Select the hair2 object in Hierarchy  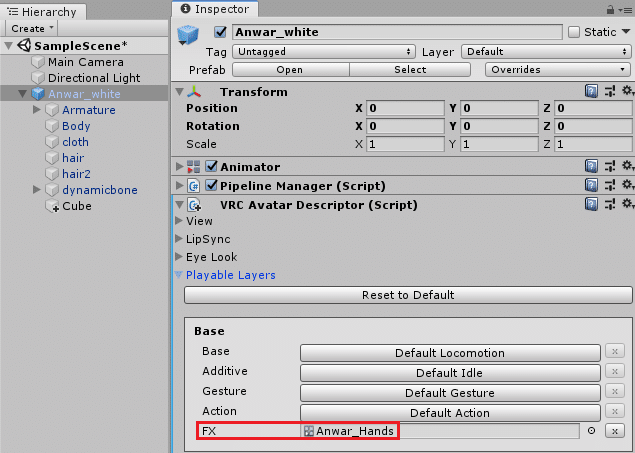(x=76, y=174)
